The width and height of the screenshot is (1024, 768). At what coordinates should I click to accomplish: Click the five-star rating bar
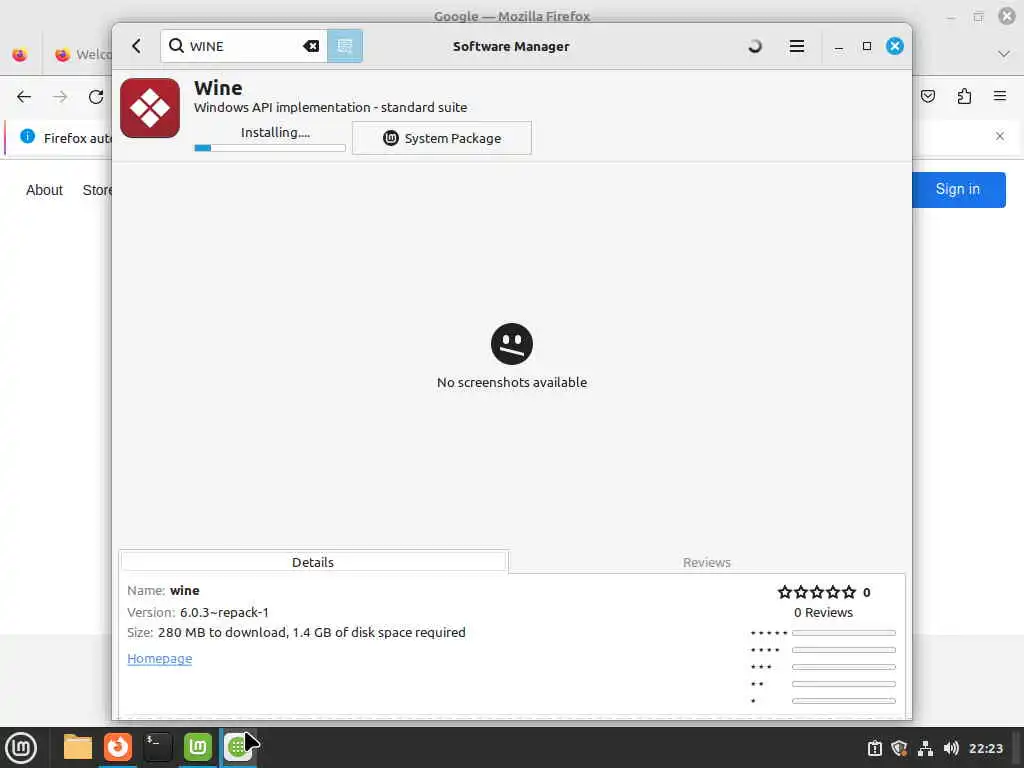(843, 633)
